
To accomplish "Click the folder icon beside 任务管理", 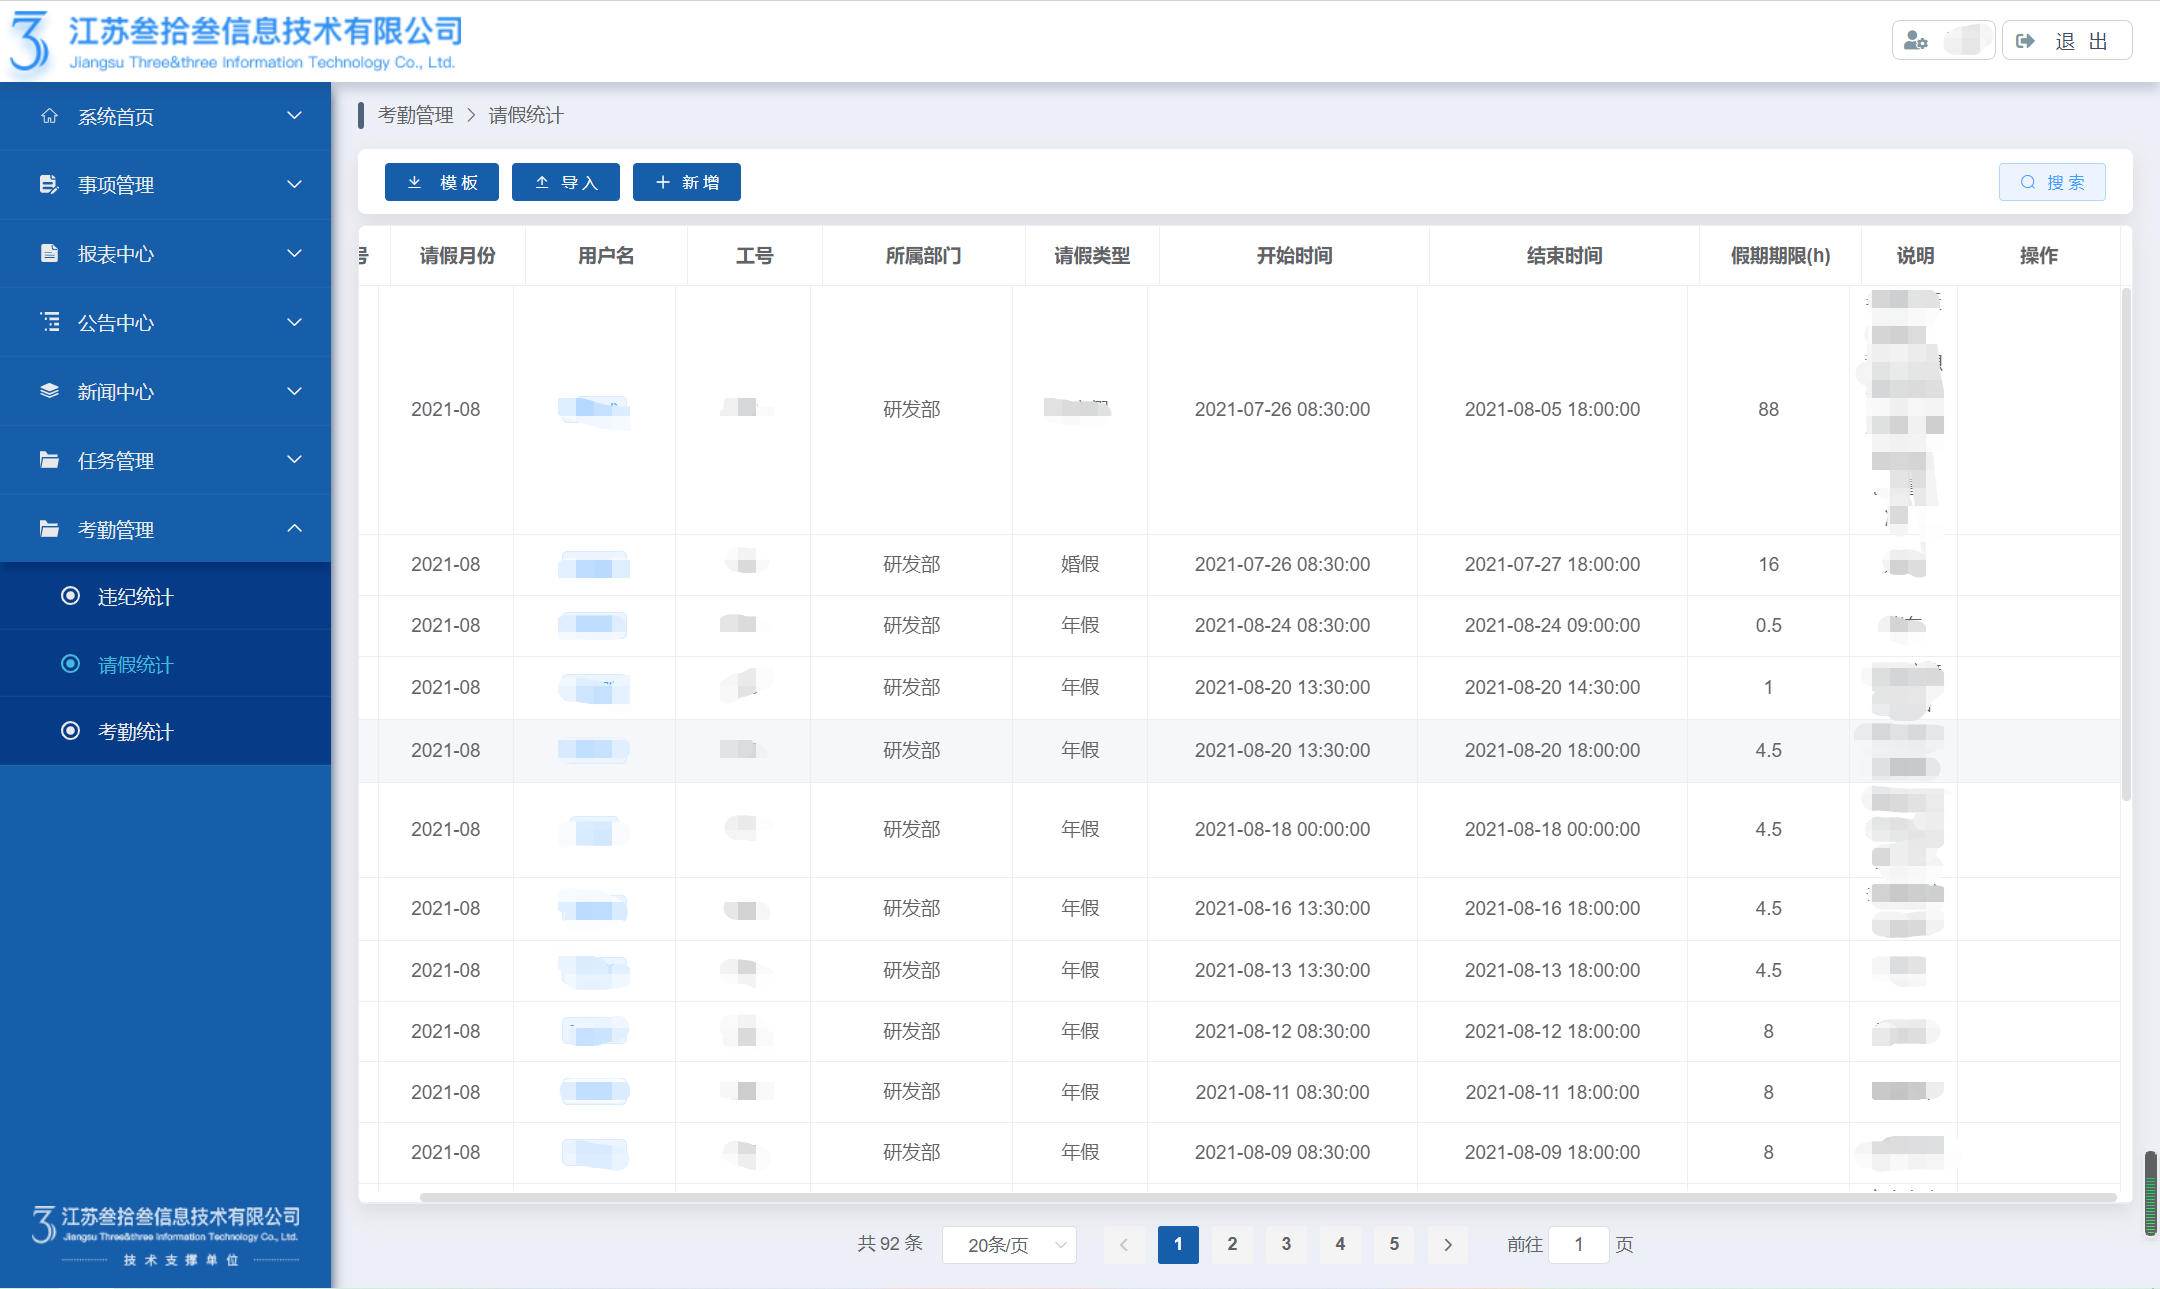I will pos(49,460).
